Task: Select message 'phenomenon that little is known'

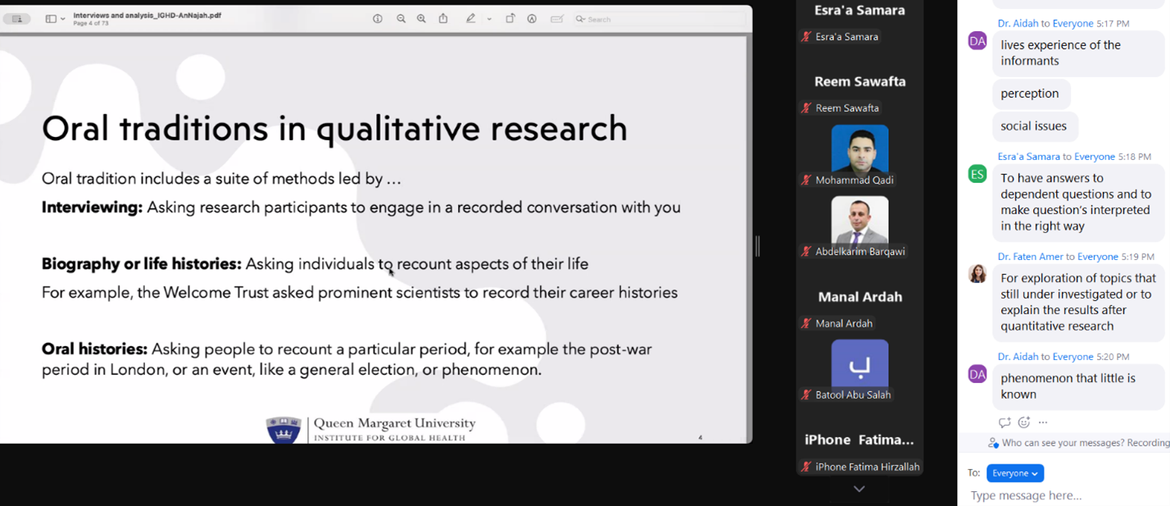Action: pos(1077,386)
